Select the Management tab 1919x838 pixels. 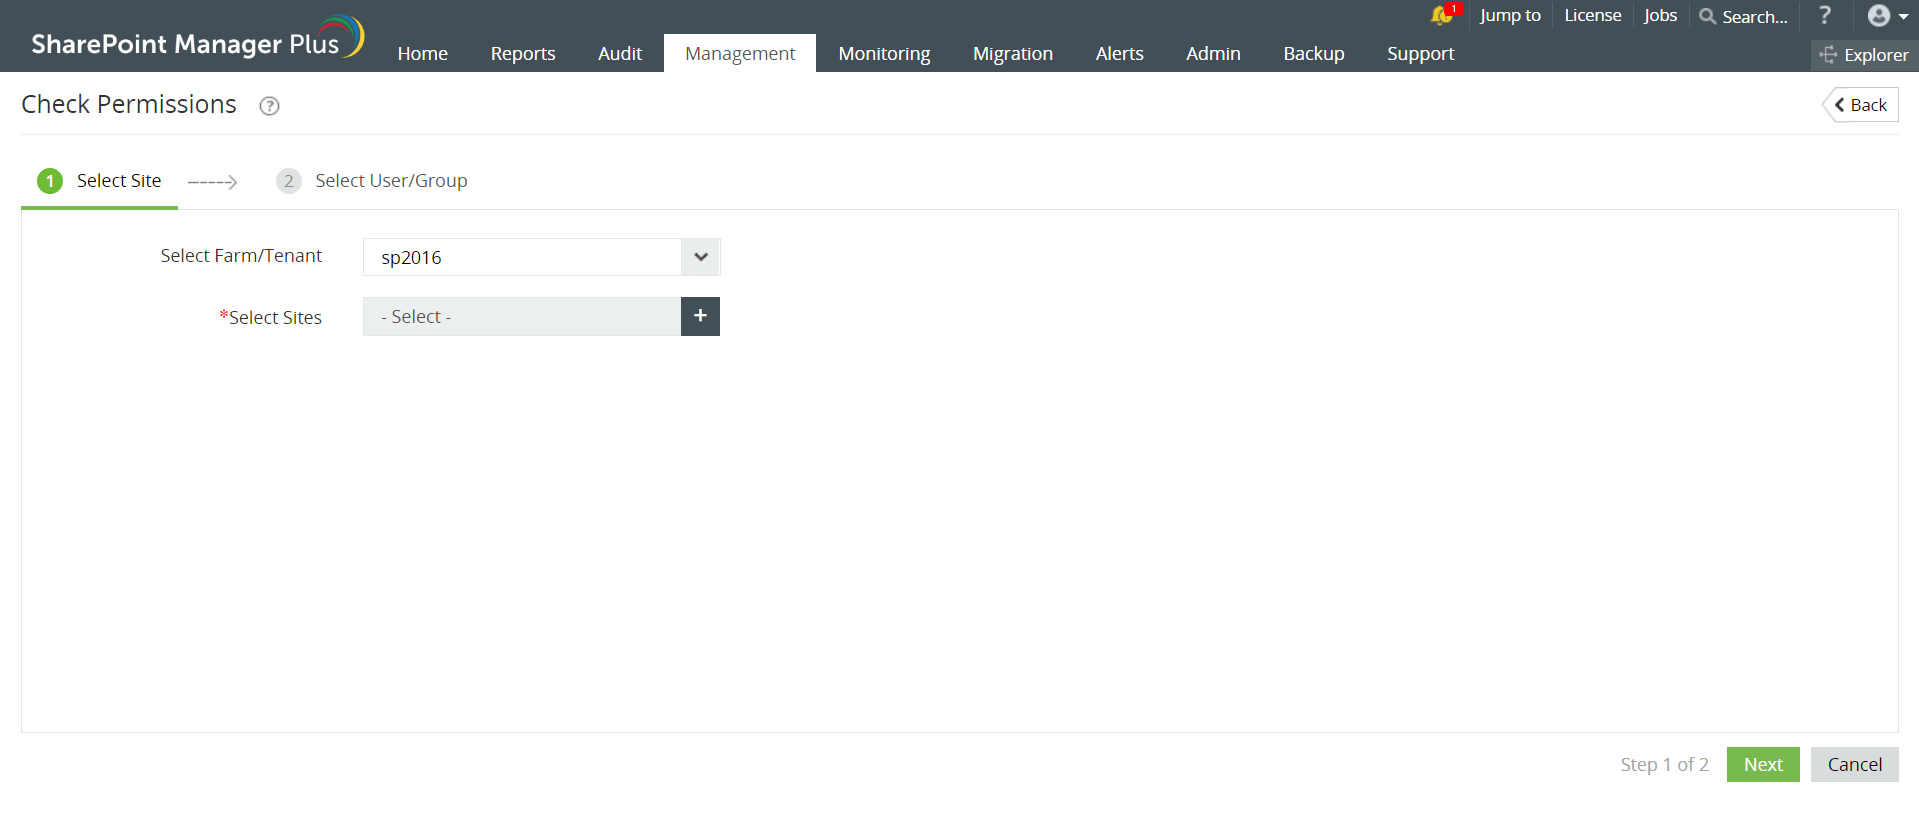740,54
